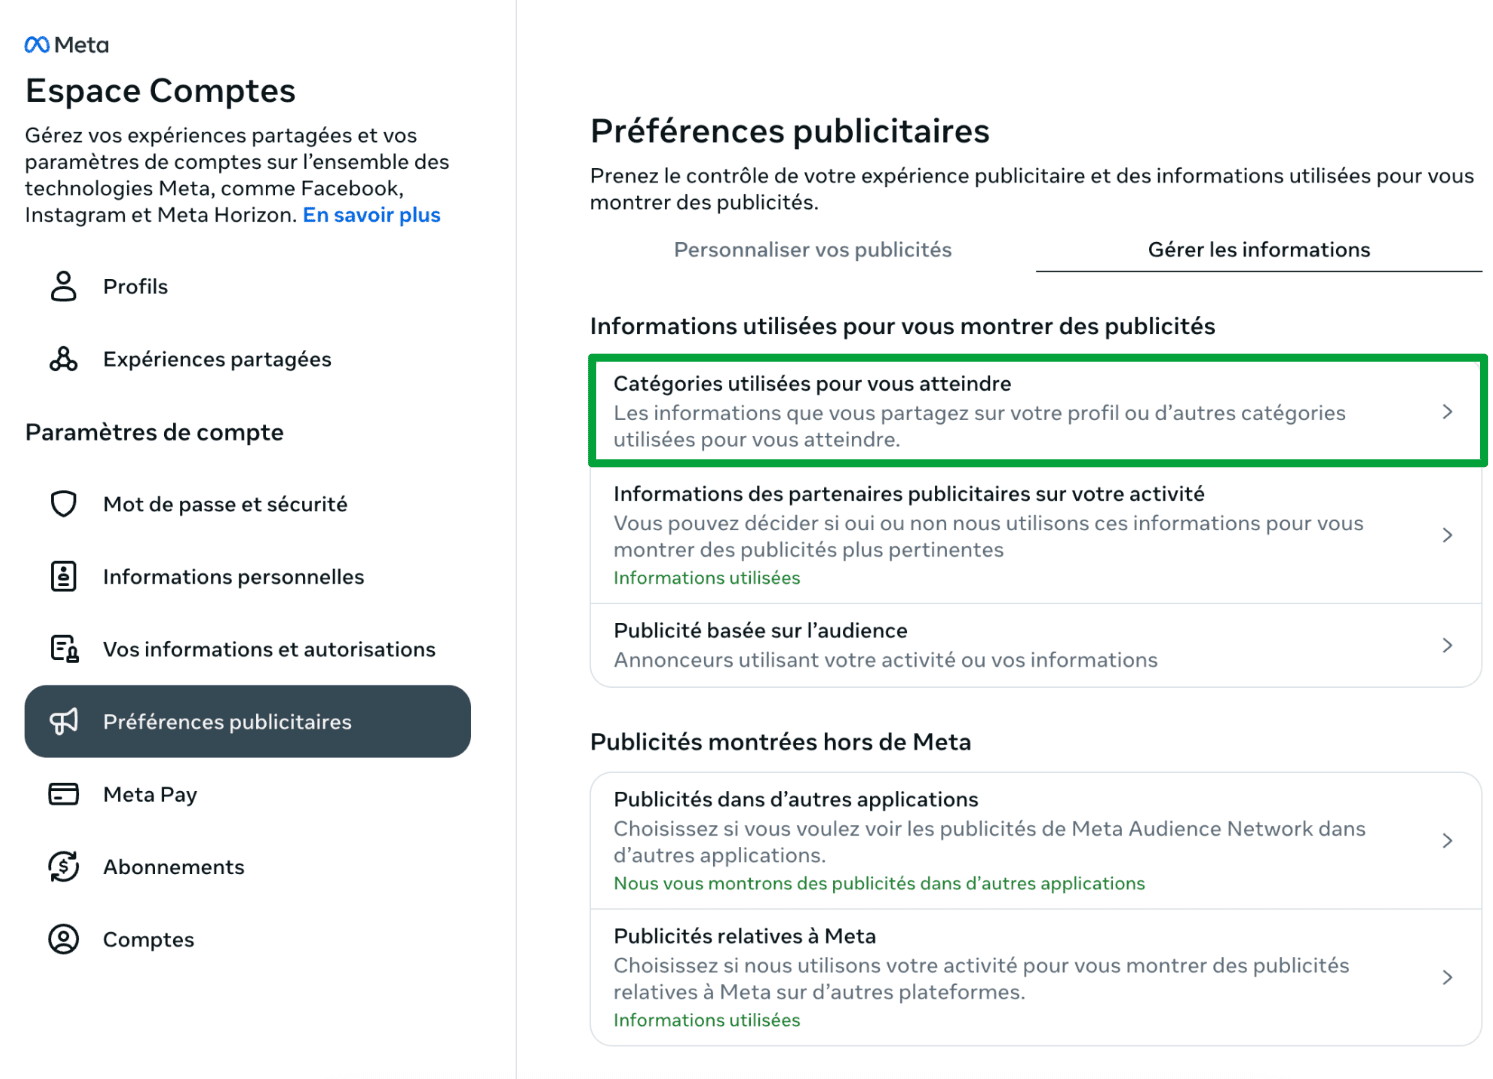Select the Gérer les informations tab

click(1259, 250)
